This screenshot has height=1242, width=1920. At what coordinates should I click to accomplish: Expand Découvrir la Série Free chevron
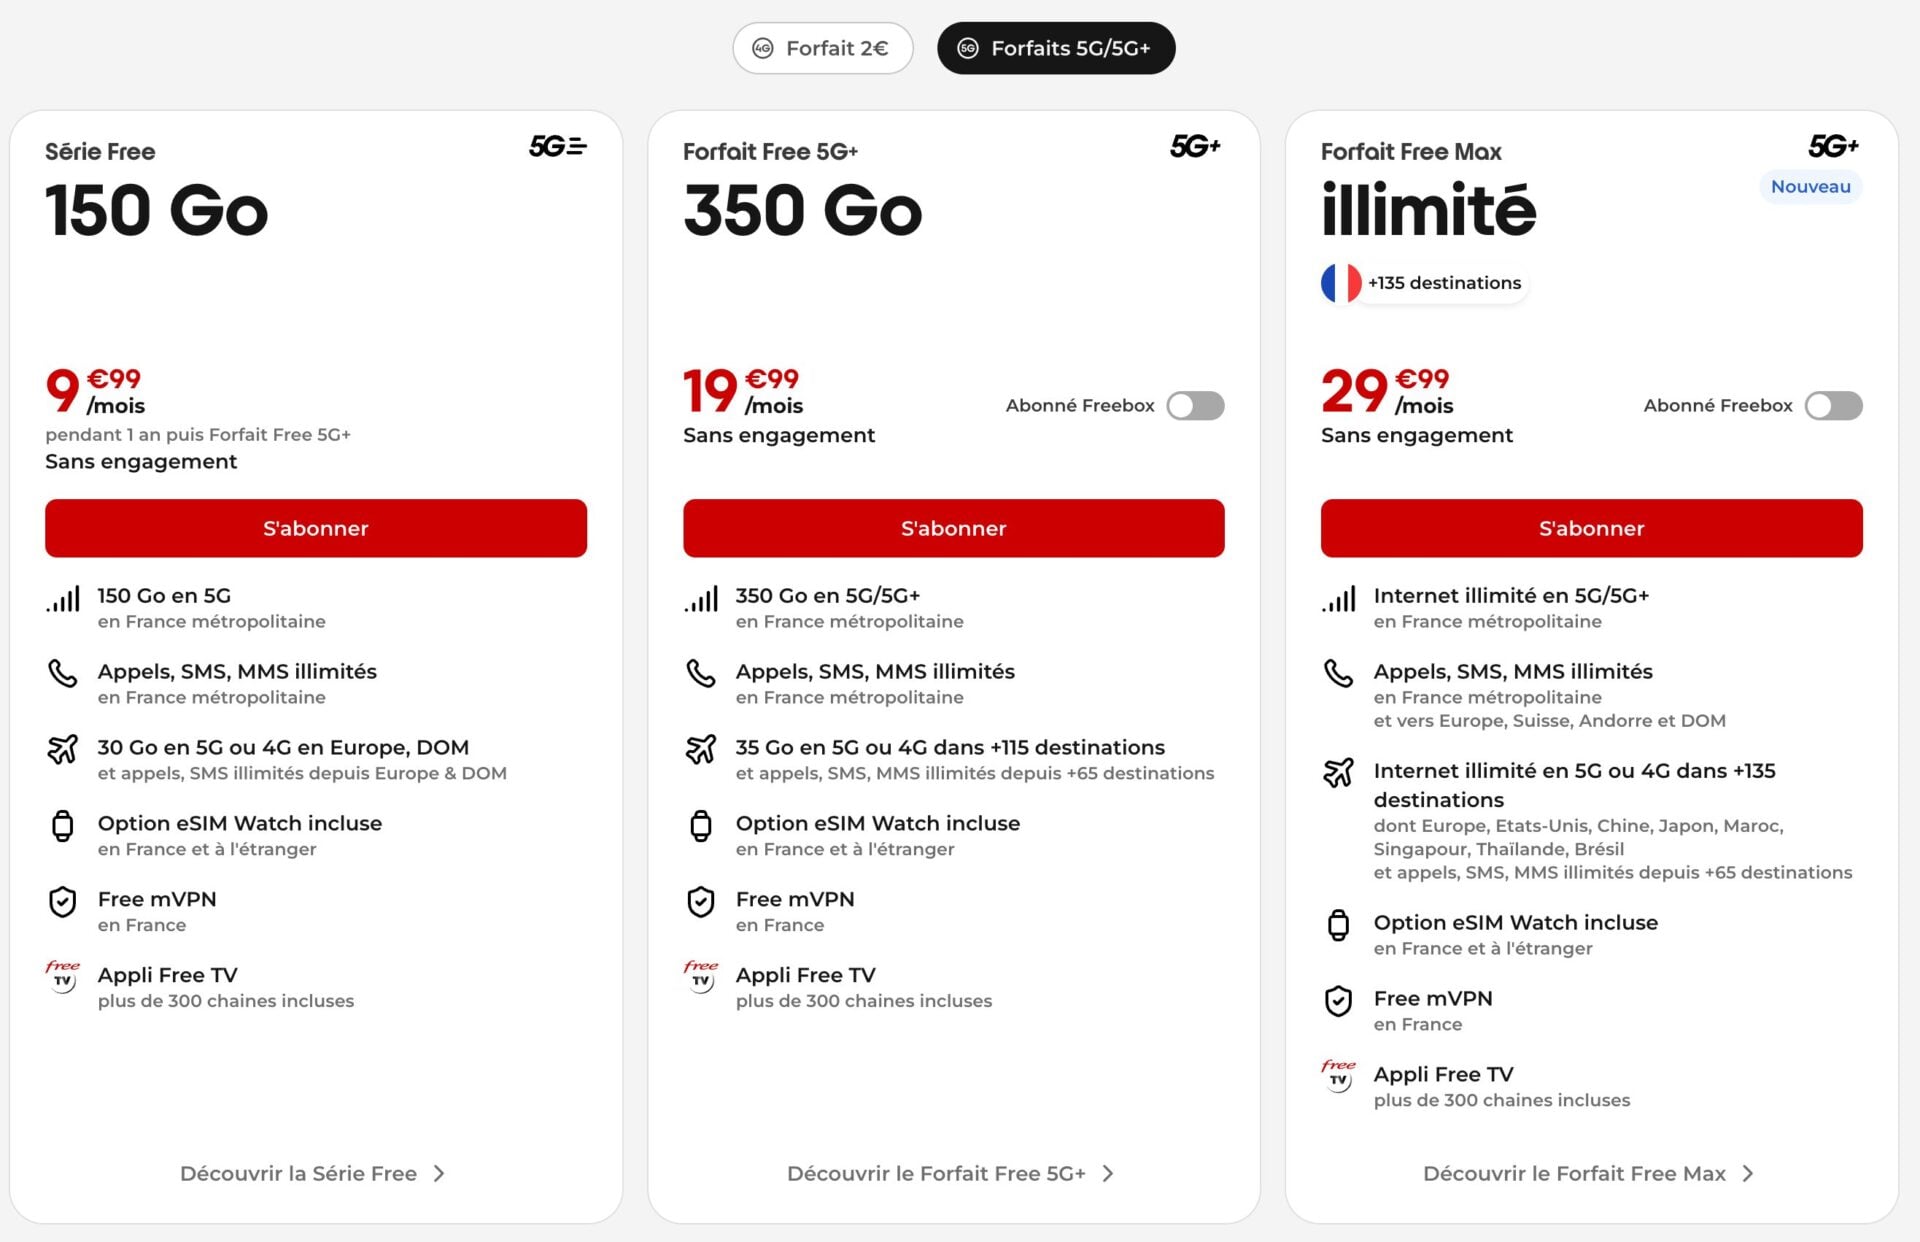coord(439,1174)
